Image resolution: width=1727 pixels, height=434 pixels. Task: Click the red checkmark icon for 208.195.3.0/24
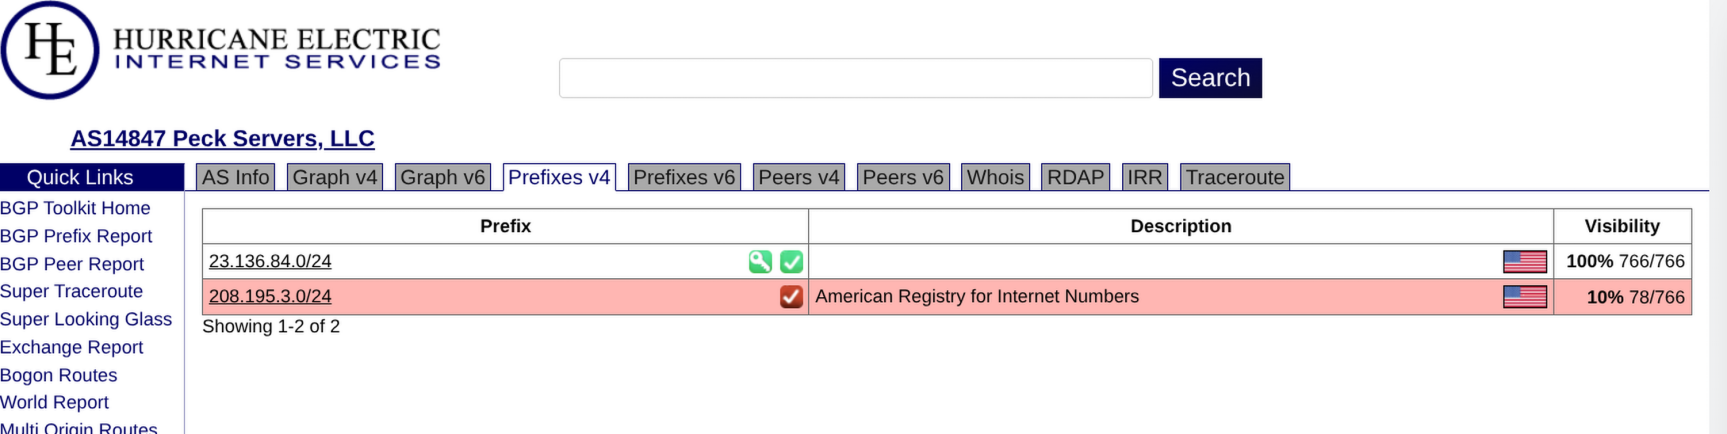click(791, 297)
